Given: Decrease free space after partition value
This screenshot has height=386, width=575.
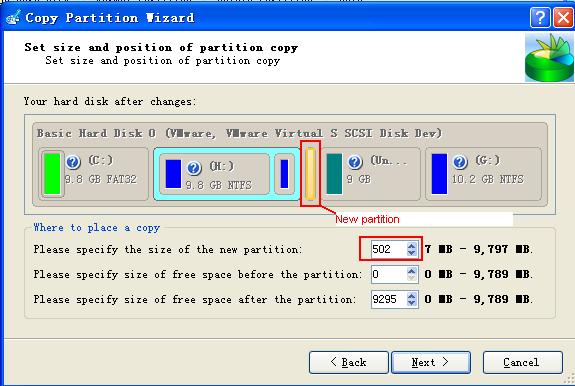Looking at the screenshot, I should [x=411, y=303].
